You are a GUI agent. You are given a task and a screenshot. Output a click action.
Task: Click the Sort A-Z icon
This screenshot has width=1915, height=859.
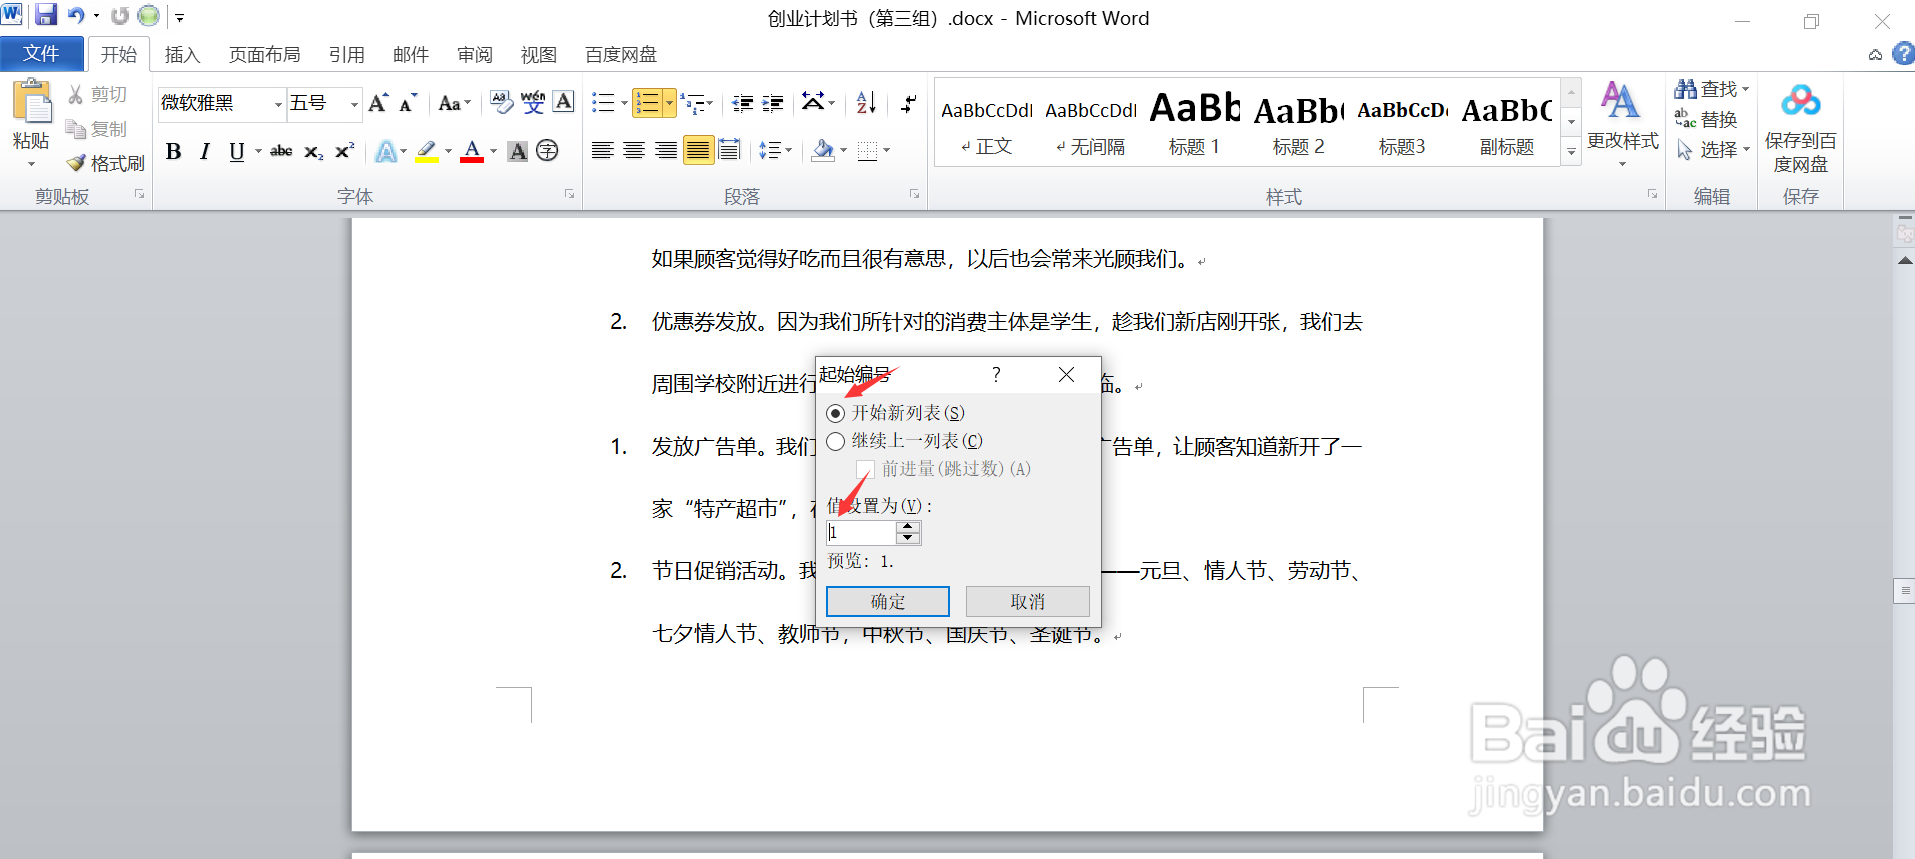[x=866, y=102]
